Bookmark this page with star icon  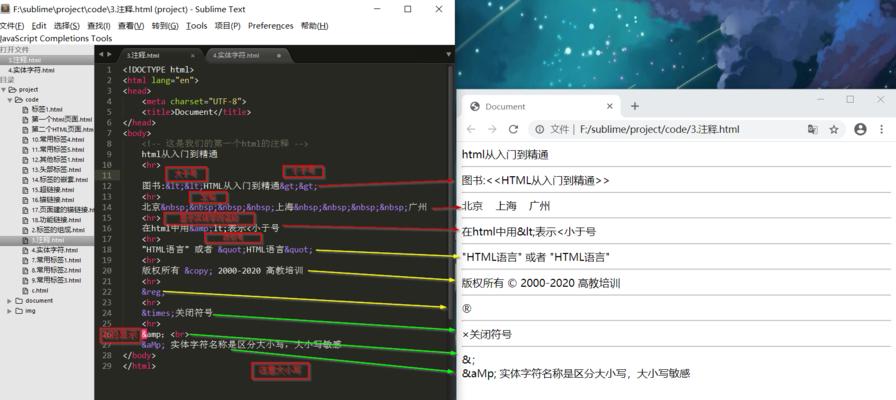pyautogui.click(x=834, y=130)
